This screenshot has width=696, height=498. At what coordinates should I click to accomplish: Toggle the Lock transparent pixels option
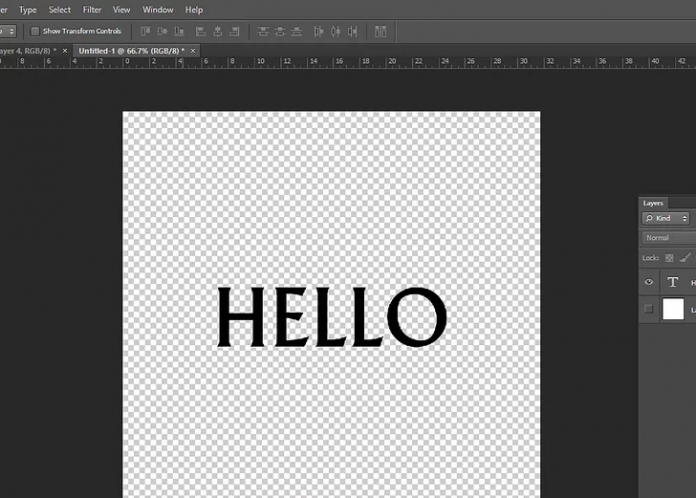[x=670, y=257]
